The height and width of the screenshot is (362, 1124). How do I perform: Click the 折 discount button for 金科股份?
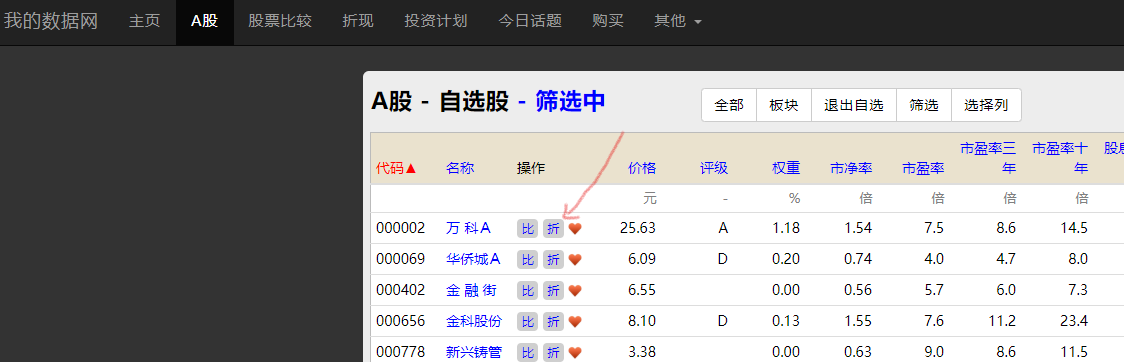pos(553,321)
